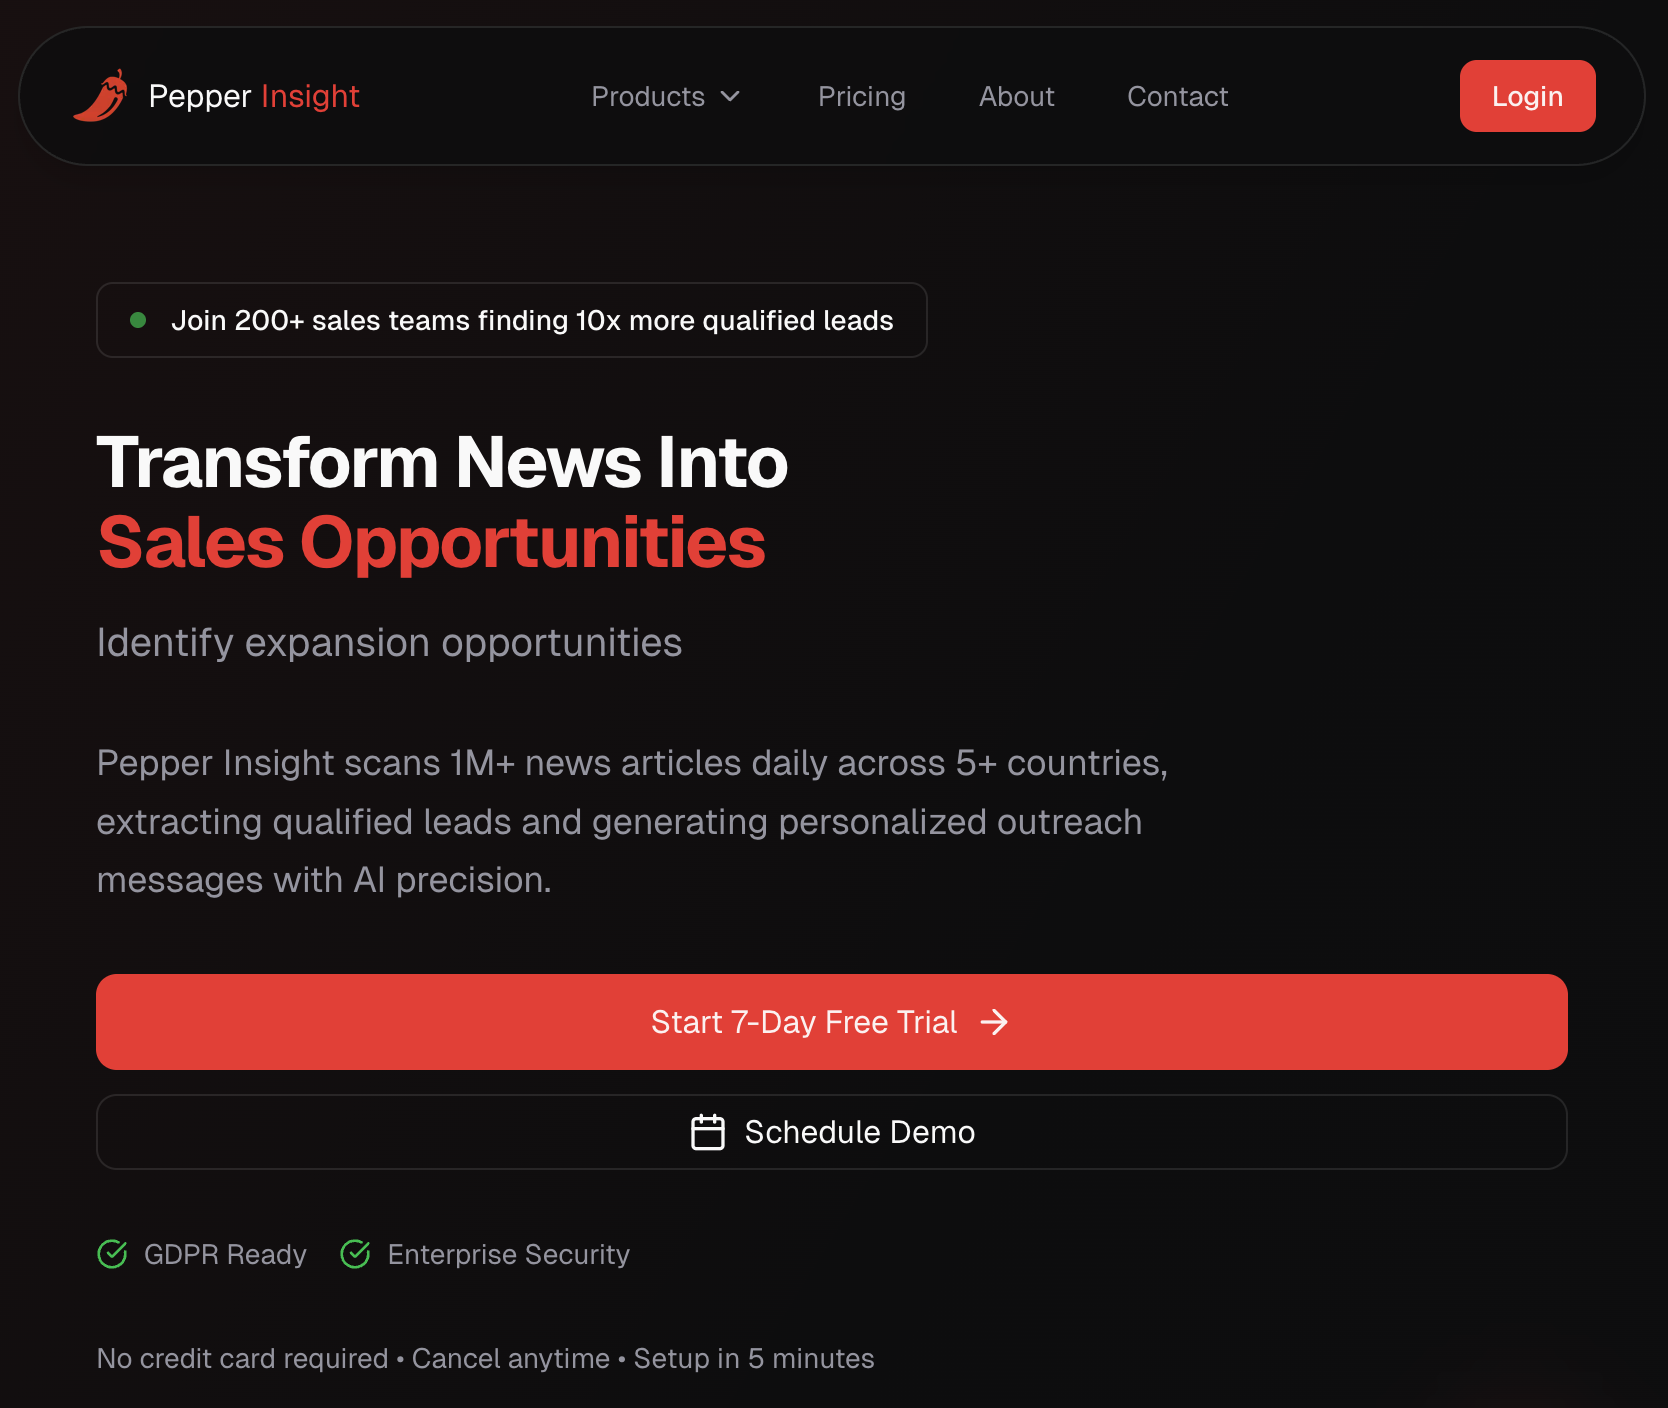Open the About page
The width and height of the screenshot is (1668, 1408).
click(x=1017, y=96)
